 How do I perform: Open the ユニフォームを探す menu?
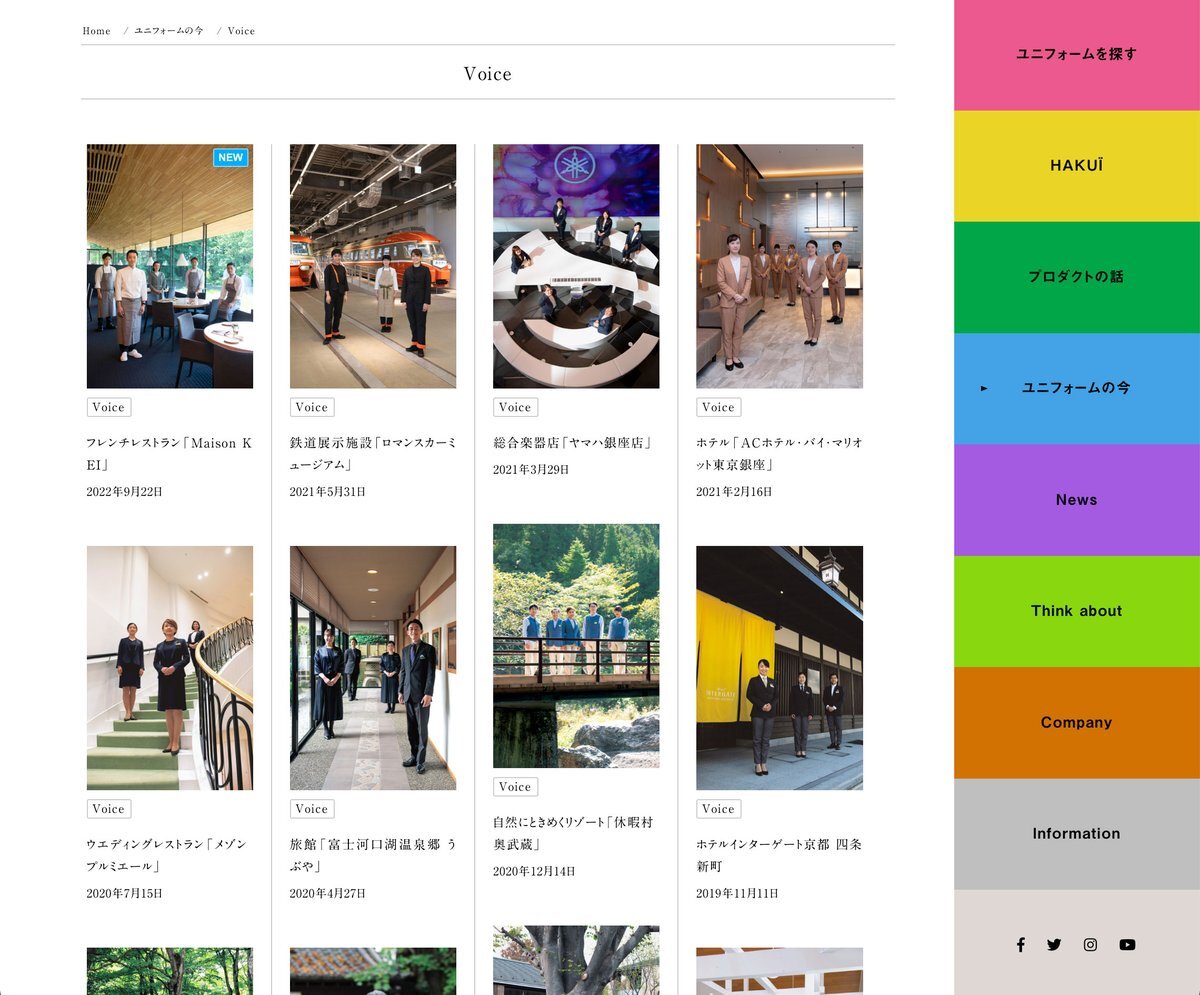pos(1076,54)
